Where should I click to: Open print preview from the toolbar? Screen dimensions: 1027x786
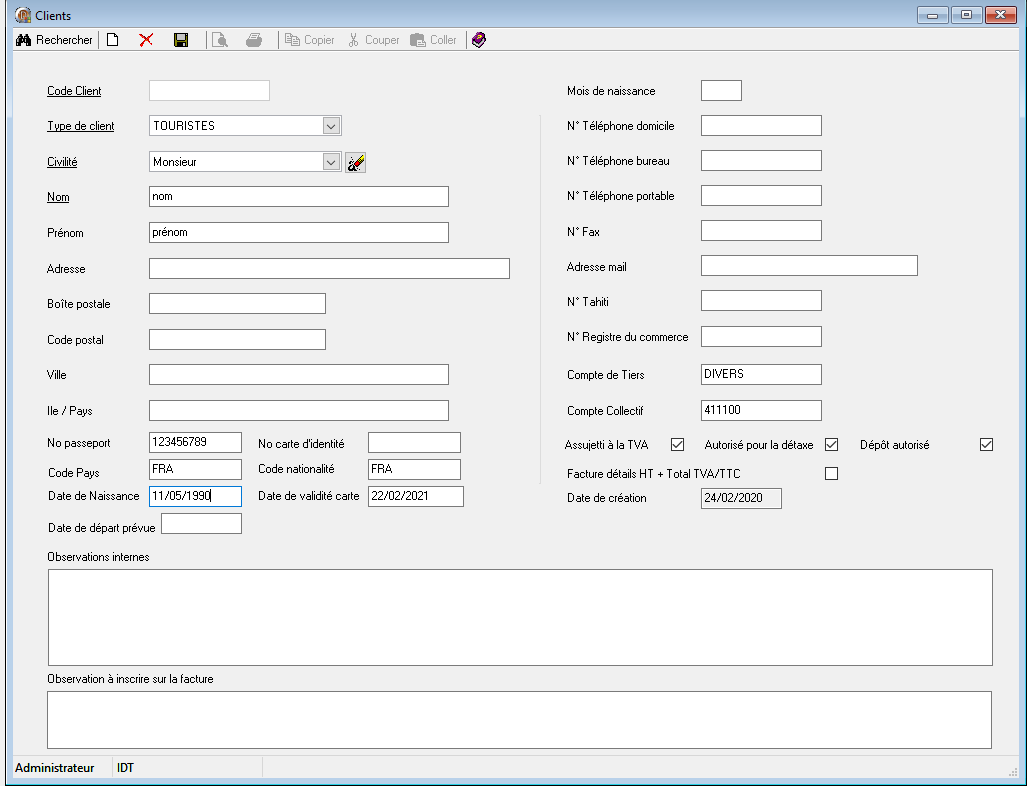click(x=220, y=40)
